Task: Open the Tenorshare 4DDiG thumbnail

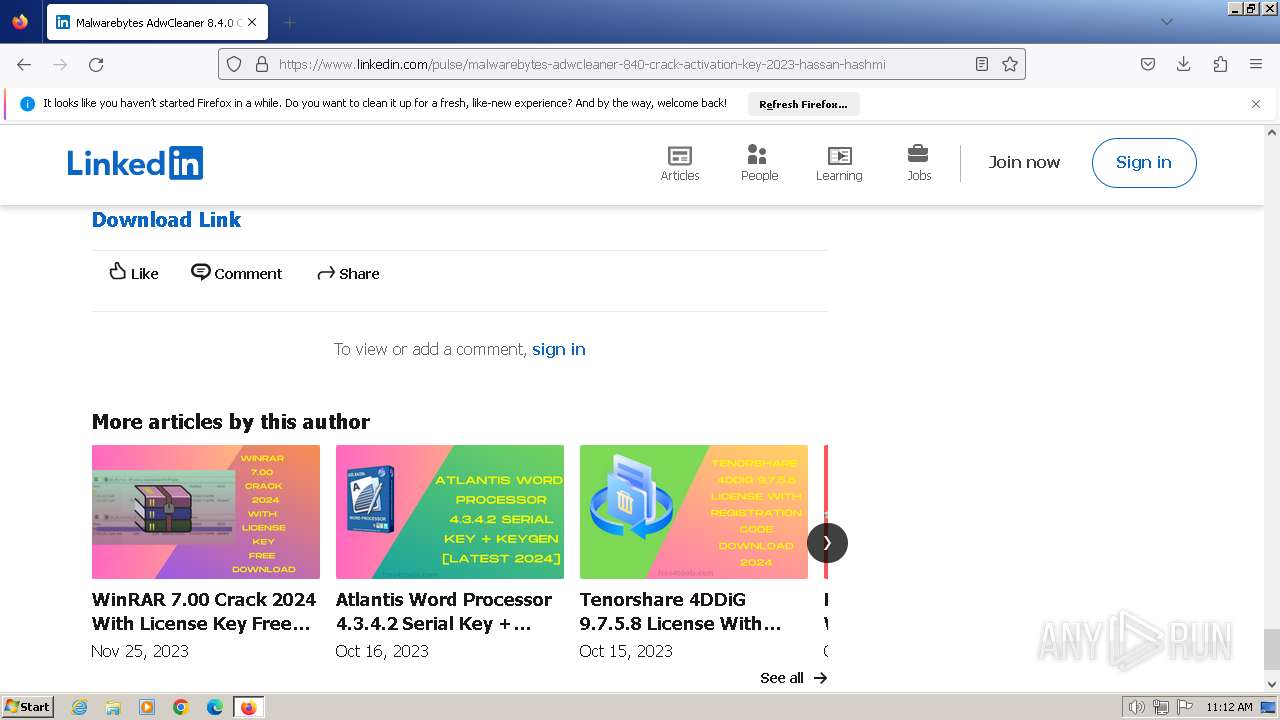Action: click(694, 512)
